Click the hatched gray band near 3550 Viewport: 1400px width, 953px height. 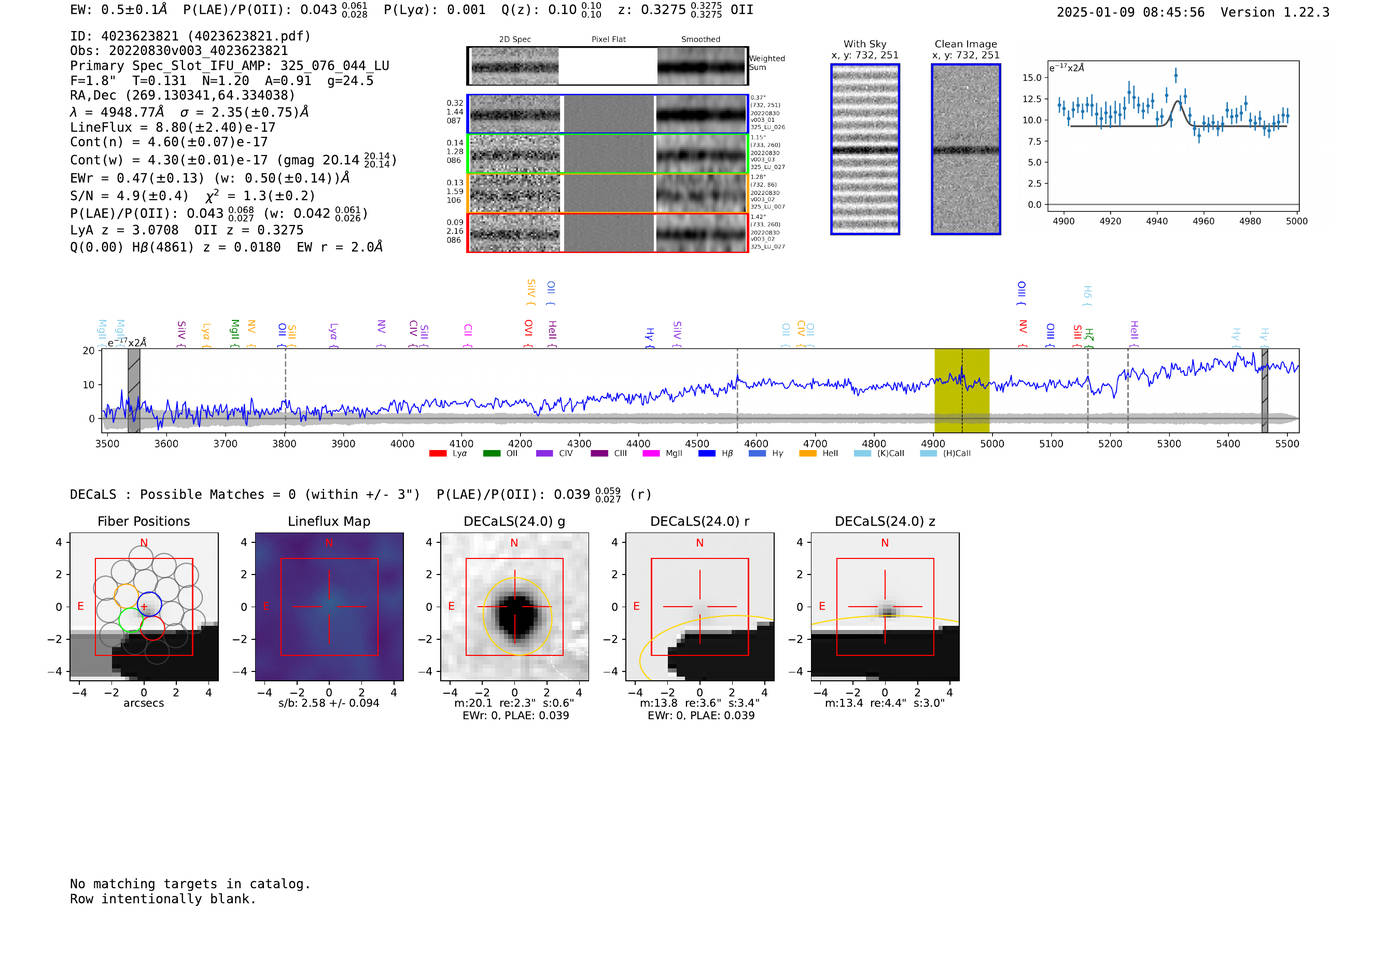point(134,390)
